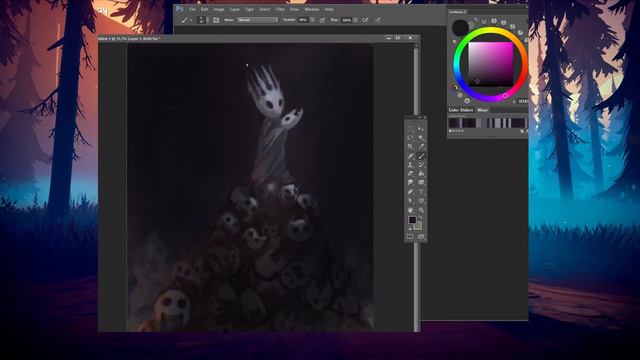The image size is (640, 360).
Task: Change screen mode from toolbox
Action: click(421, 236)
